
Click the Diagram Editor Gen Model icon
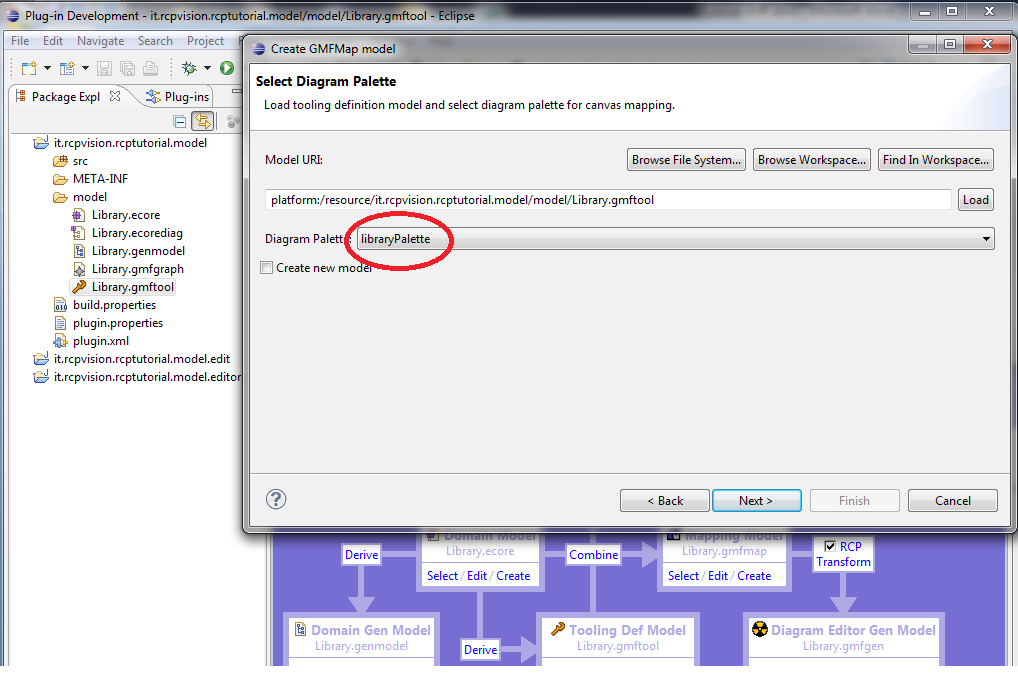pos(760,629)
